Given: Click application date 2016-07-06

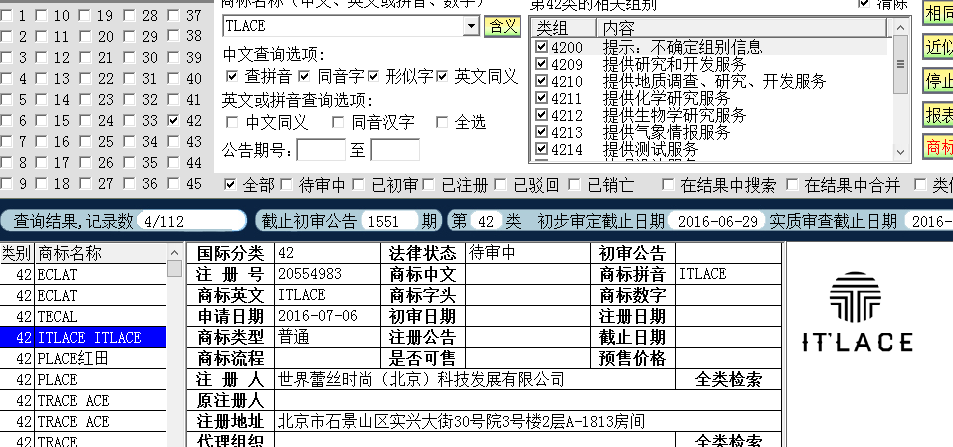Looking at the screenshot, I should tap(318, 316).
